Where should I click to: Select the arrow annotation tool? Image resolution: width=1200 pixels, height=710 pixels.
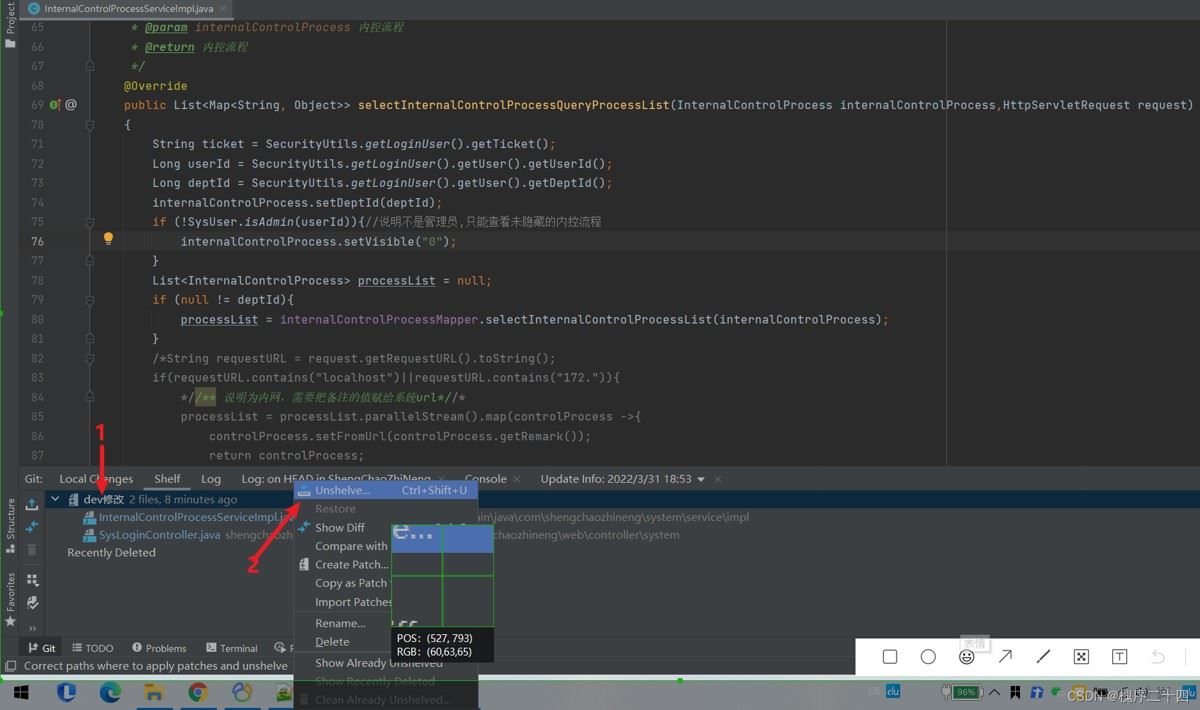[x=1005, y=657]
